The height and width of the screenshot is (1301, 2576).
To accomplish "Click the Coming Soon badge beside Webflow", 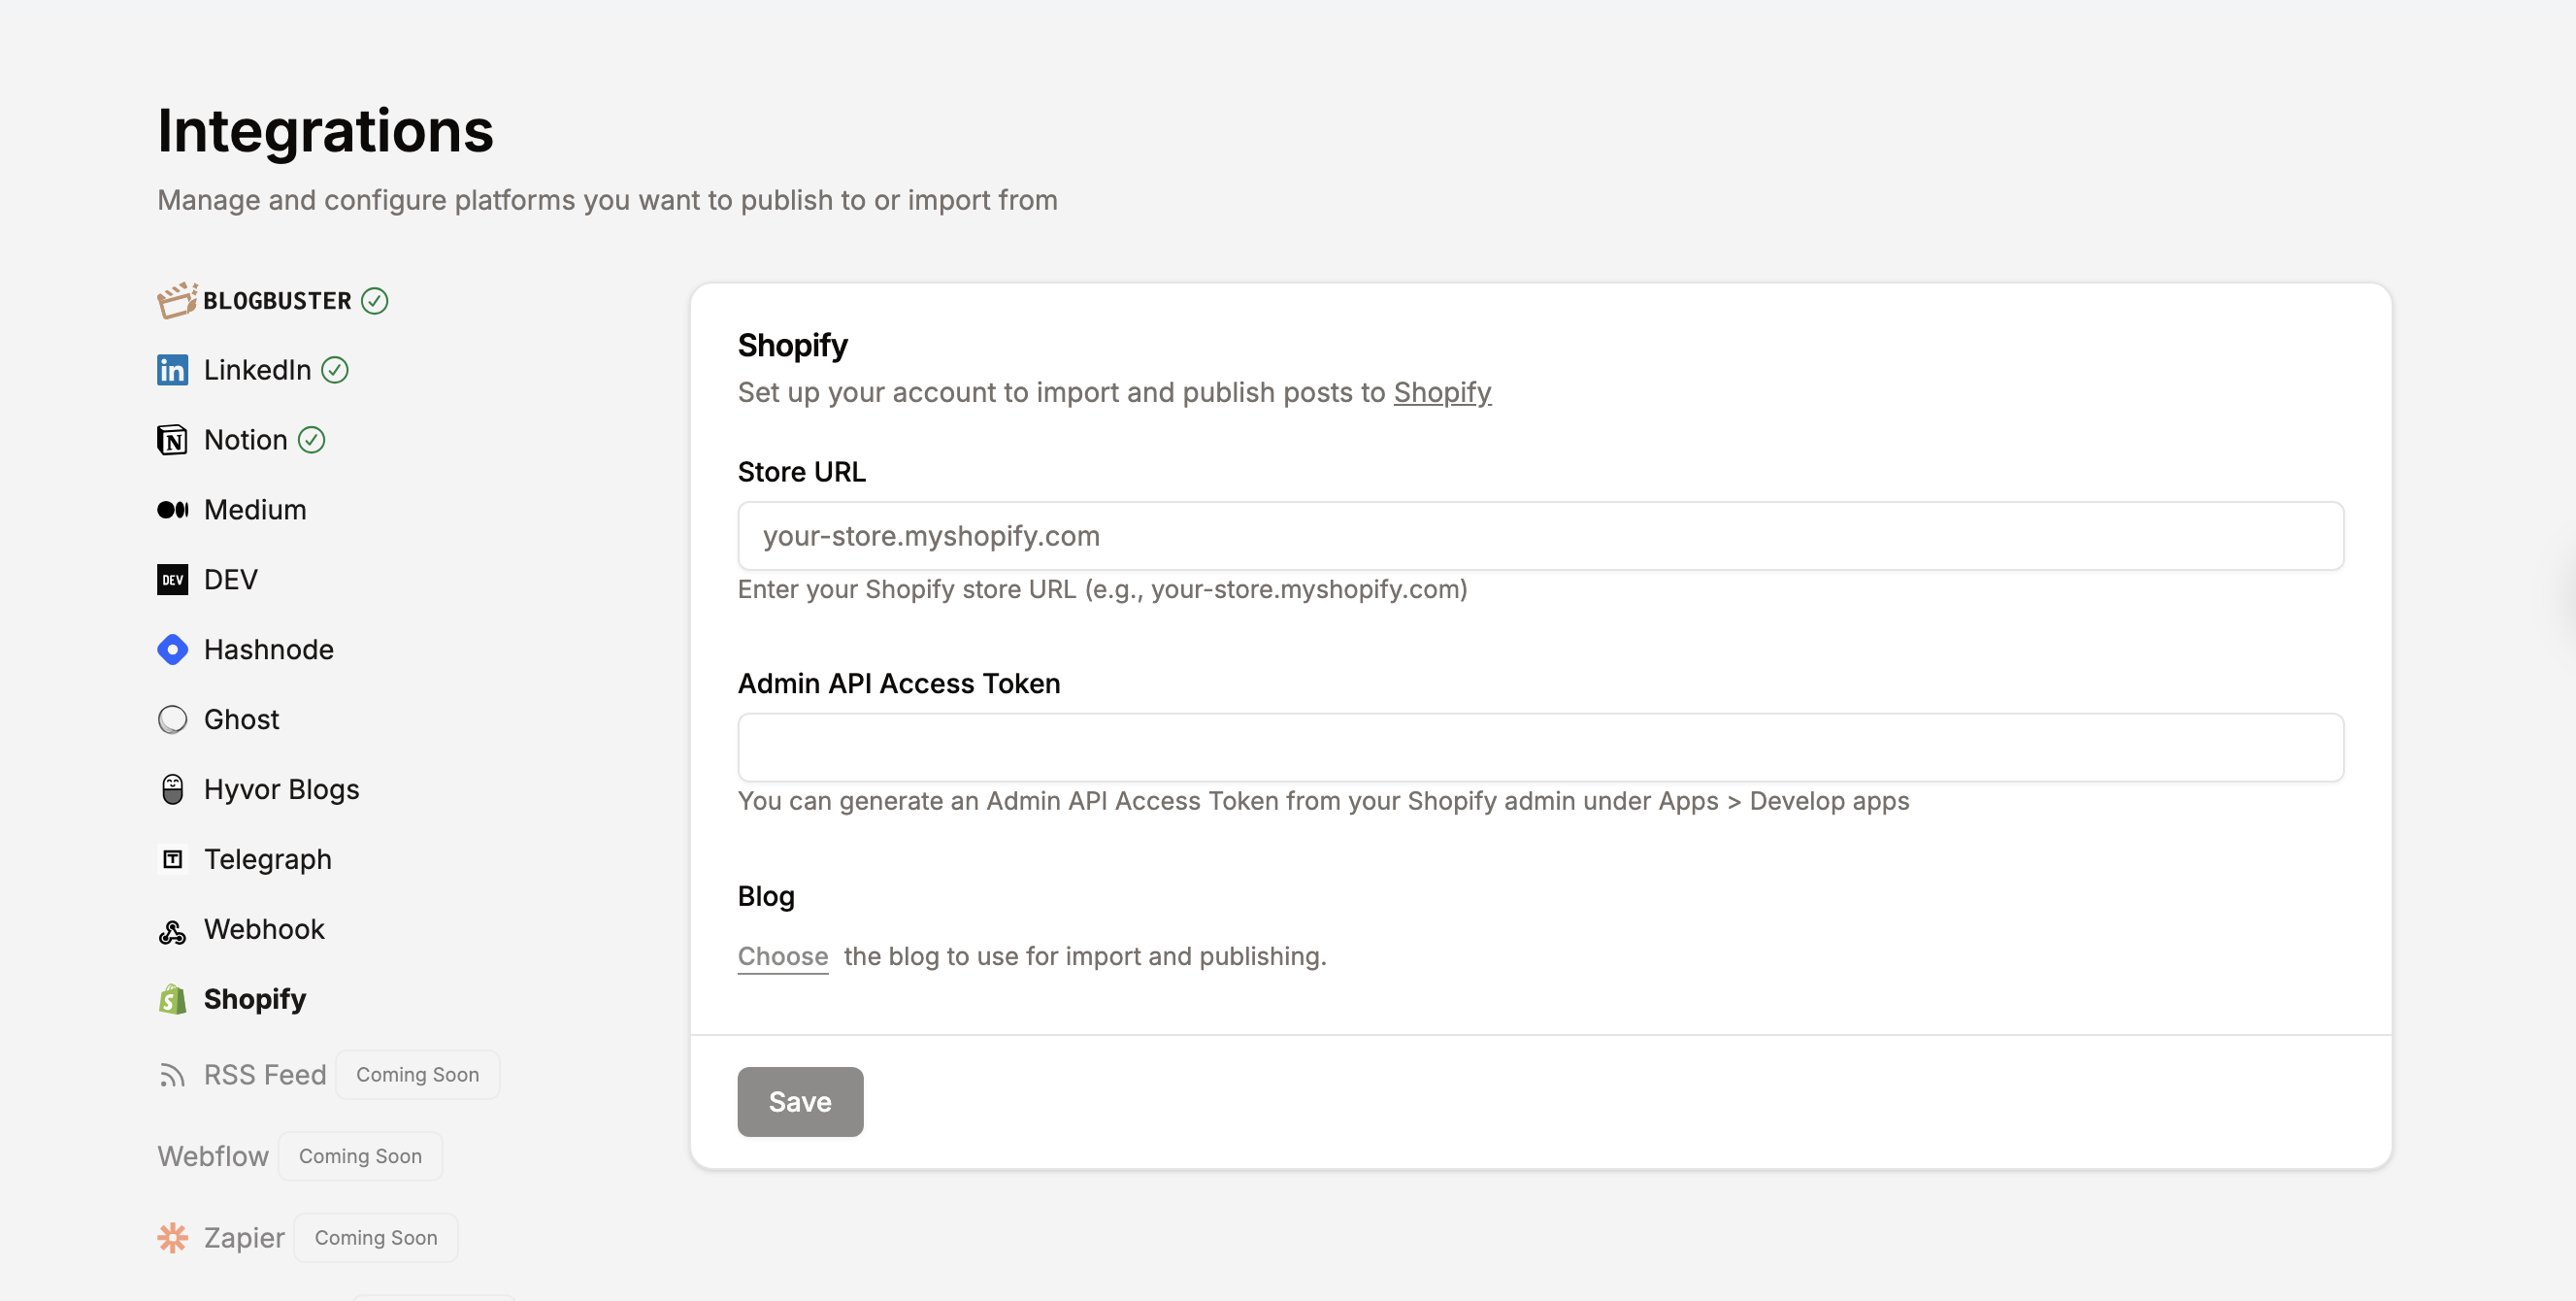I will 360,1157.
